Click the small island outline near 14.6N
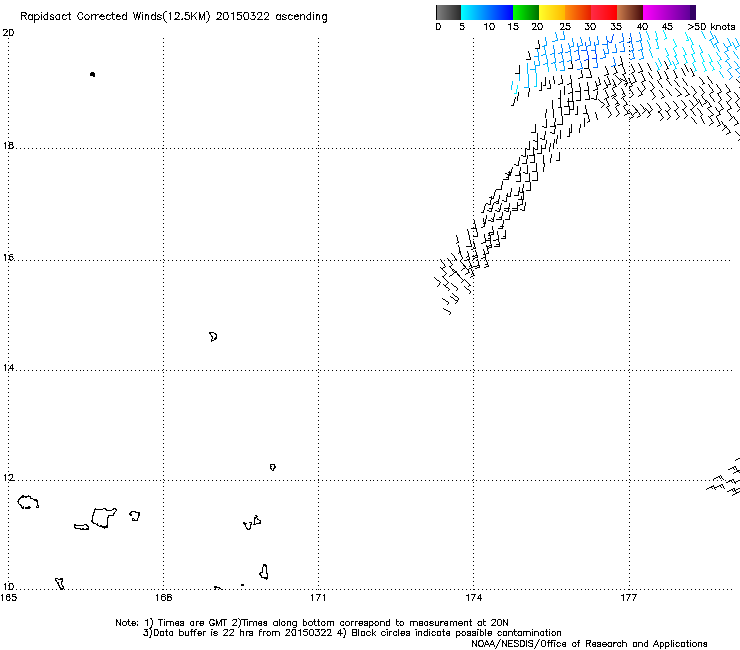 pos(213,337)
